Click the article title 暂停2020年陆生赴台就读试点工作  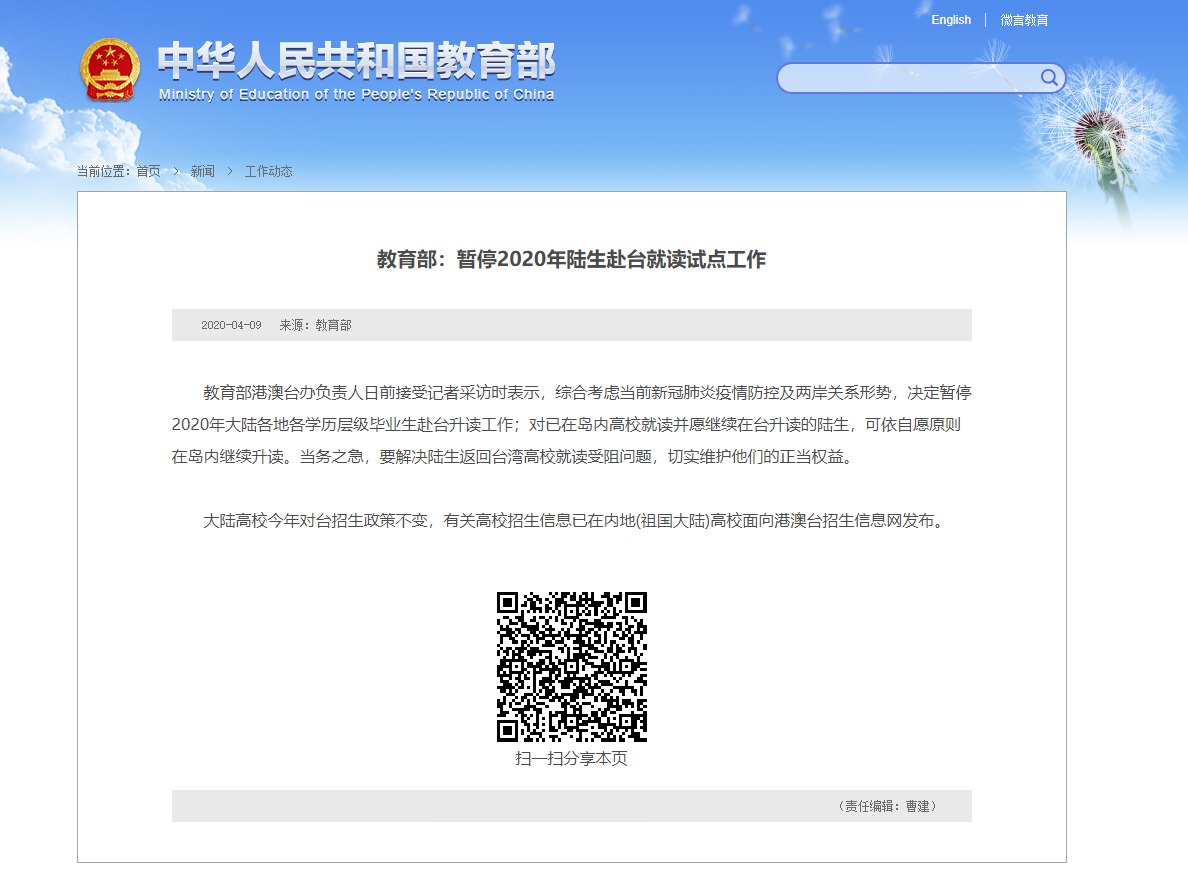(571, 259)
